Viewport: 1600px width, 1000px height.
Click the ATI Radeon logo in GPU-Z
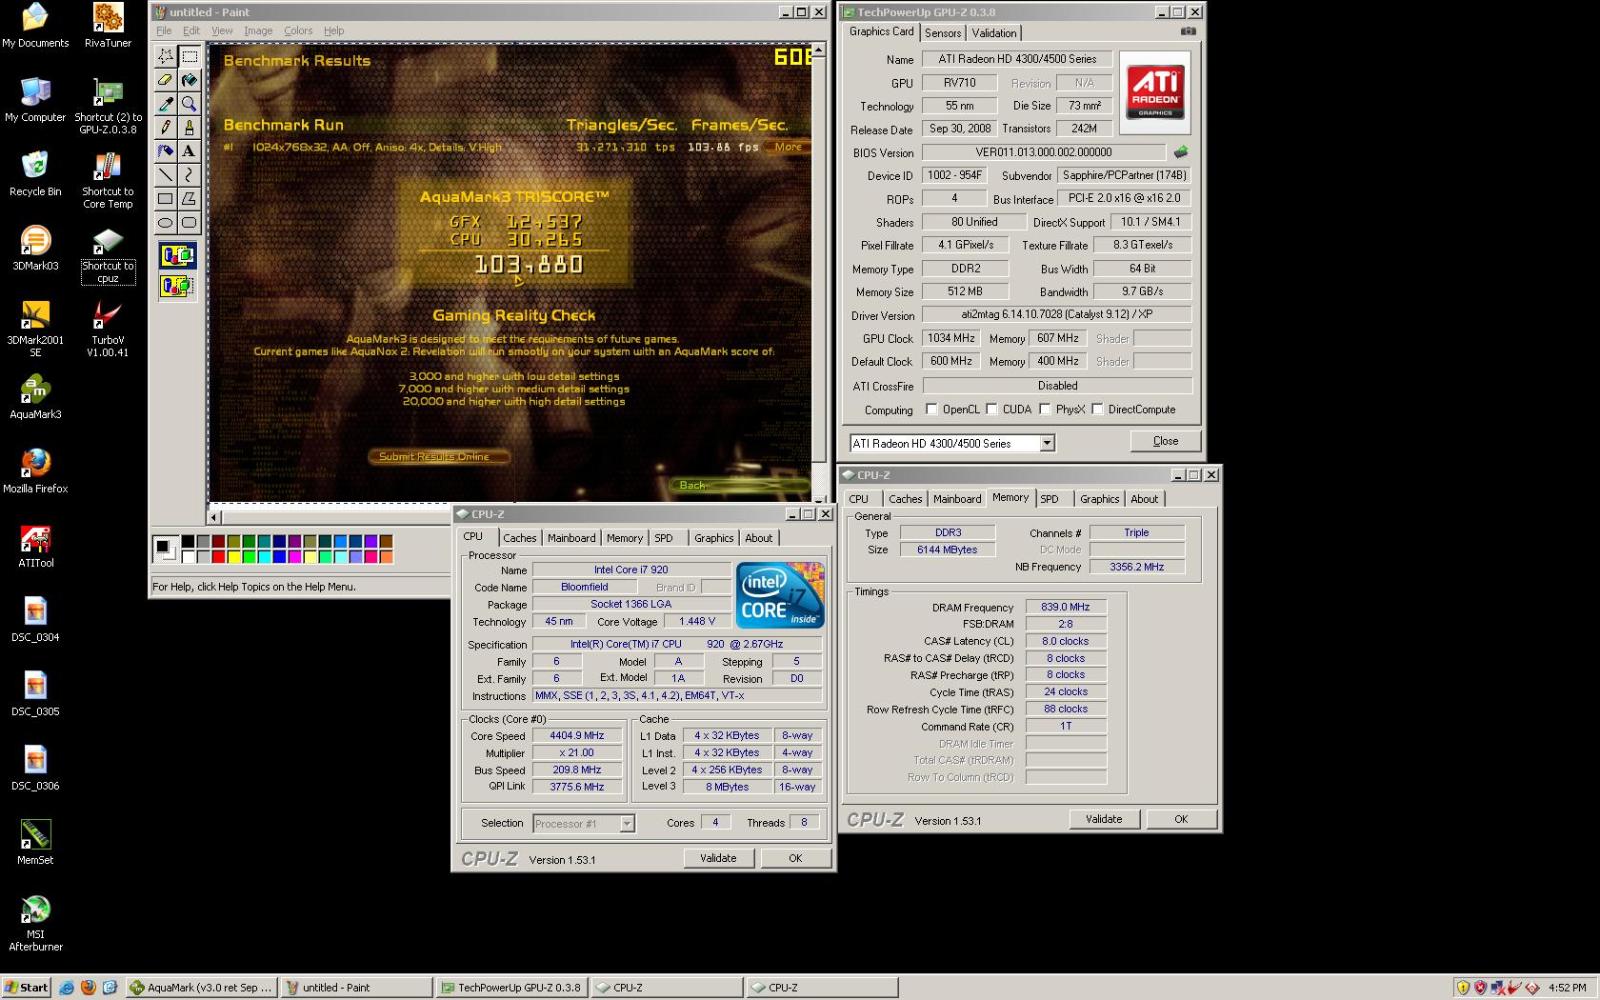1155,92
